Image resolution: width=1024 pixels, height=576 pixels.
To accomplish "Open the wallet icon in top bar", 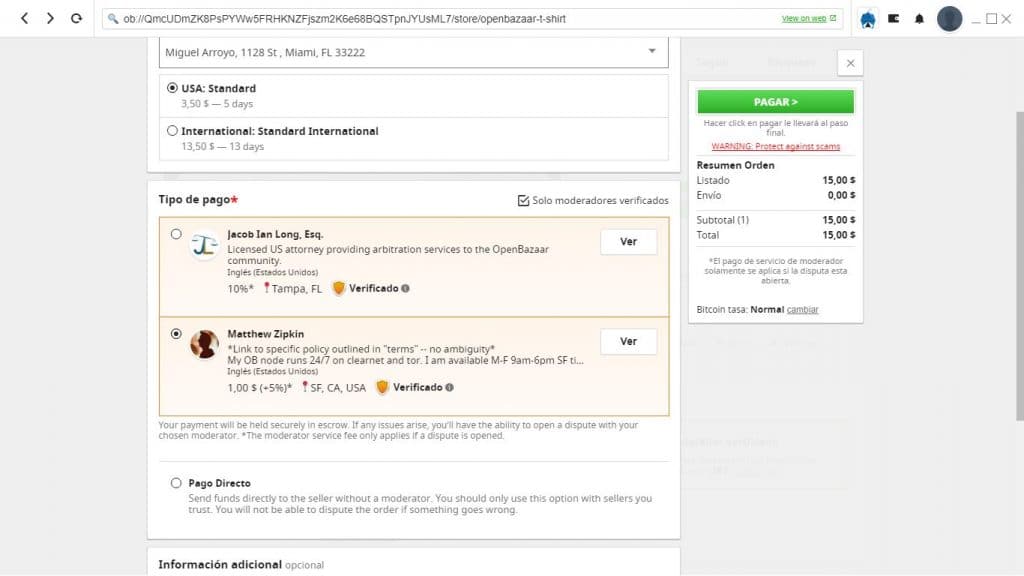I will tap(893, 18).
